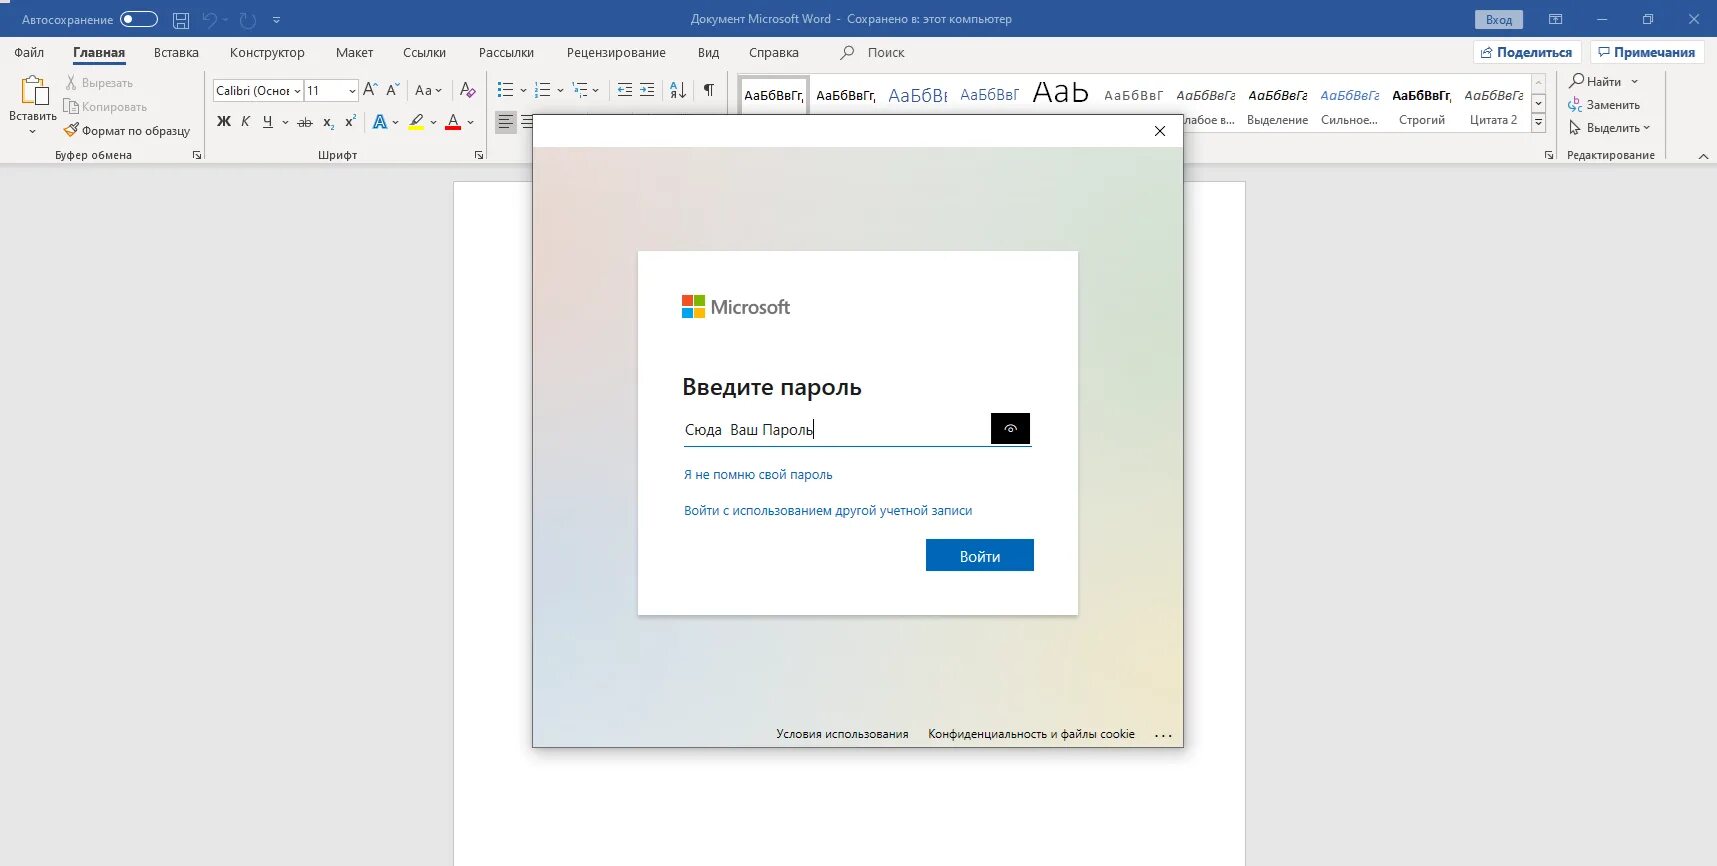
Task: Click Format Painter (Формат по образцу)
Action: tap(127, 131)
